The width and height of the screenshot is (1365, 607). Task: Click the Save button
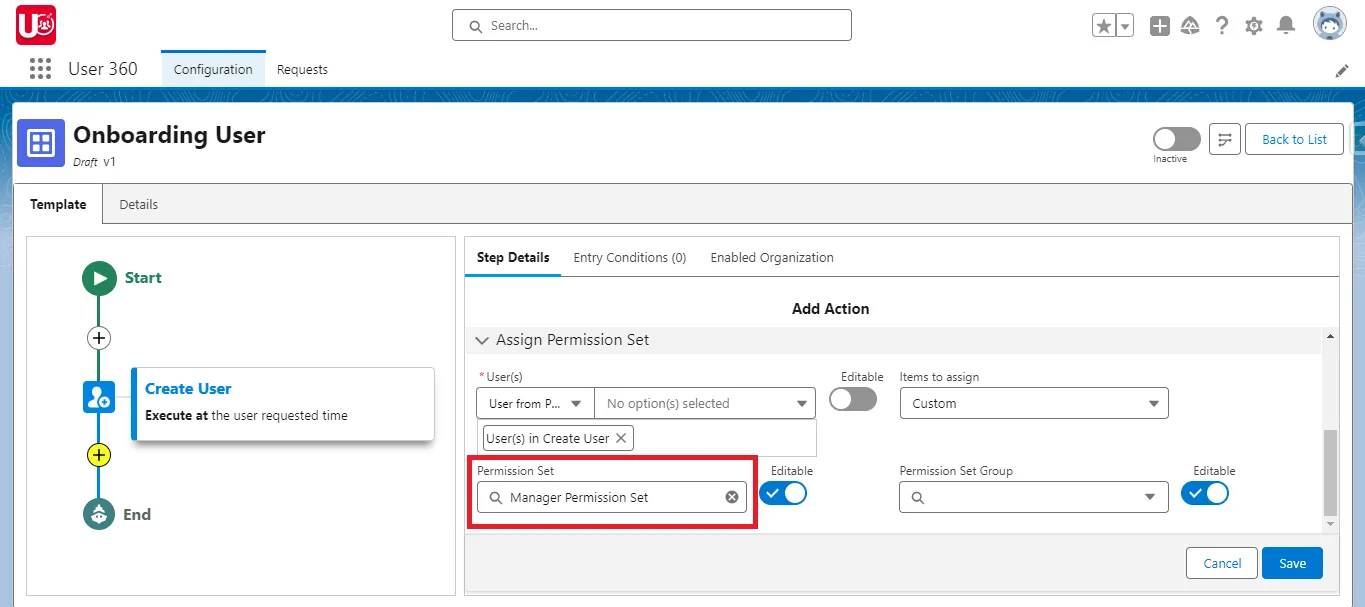[1292, 563]
